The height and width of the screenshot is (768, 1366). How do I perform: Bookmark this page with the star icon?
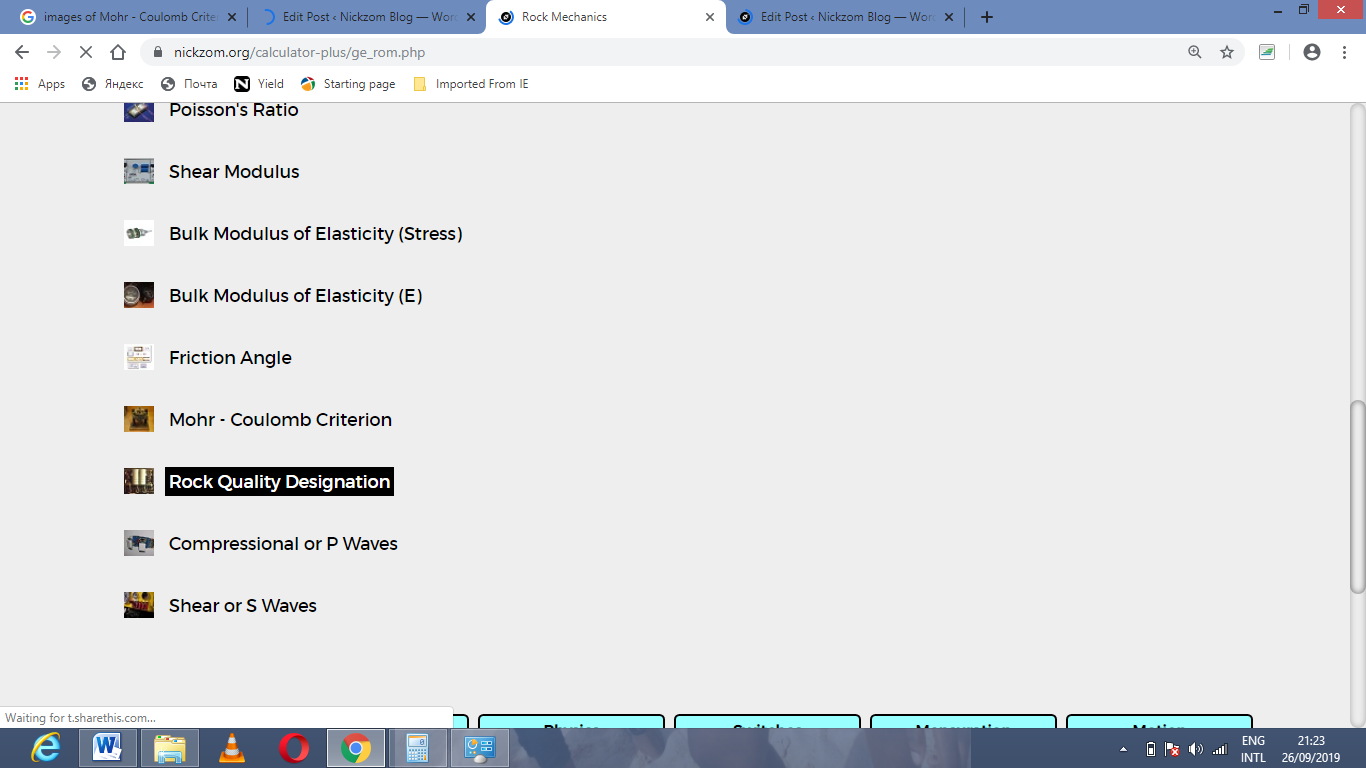click(1227, 52)
